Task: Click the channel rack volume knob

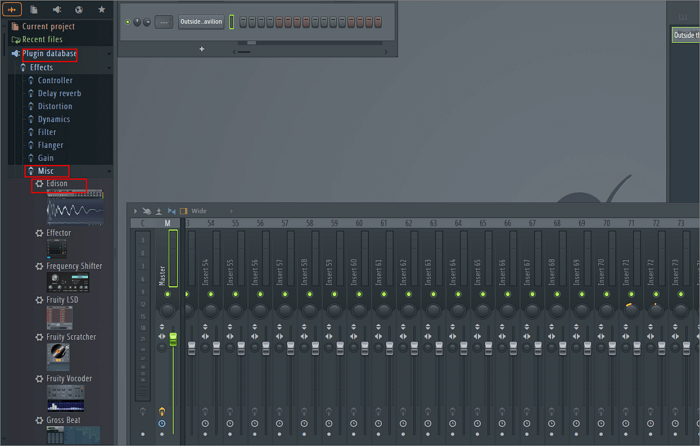Action: pos(146,22)
